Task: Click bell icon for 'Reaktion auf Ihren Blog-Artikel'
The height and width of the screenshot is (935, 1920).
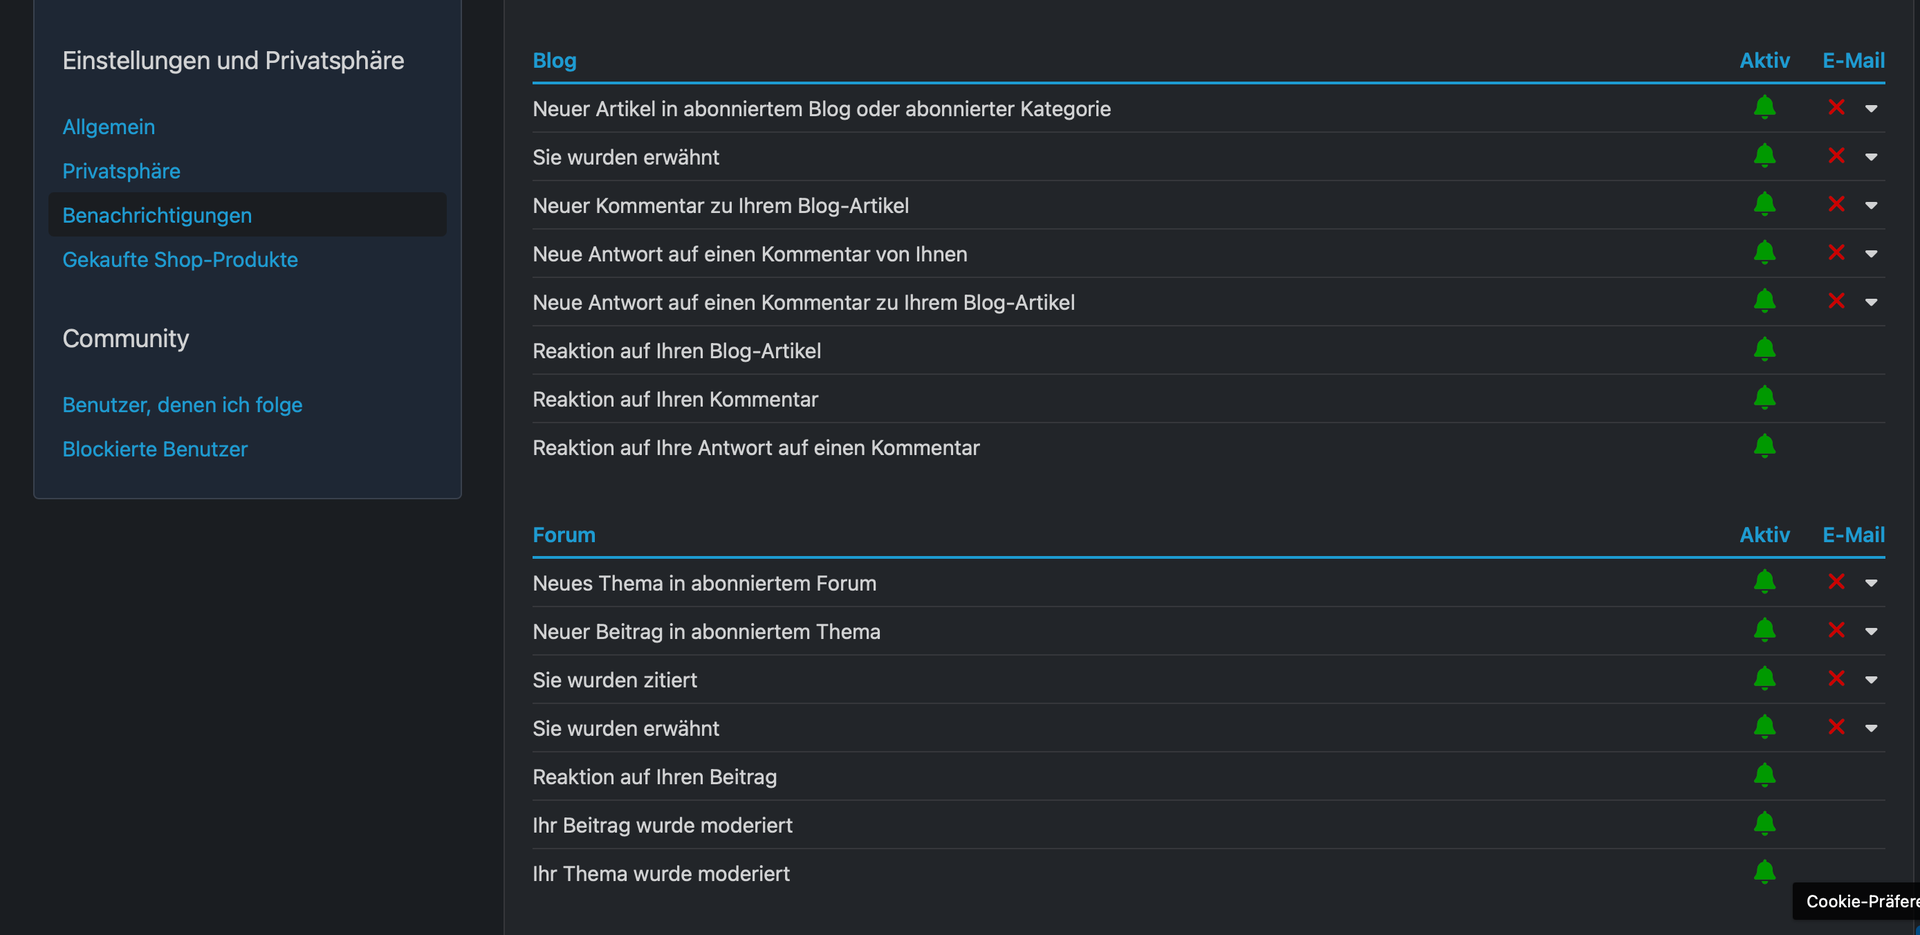Action: pos(1765,349)
